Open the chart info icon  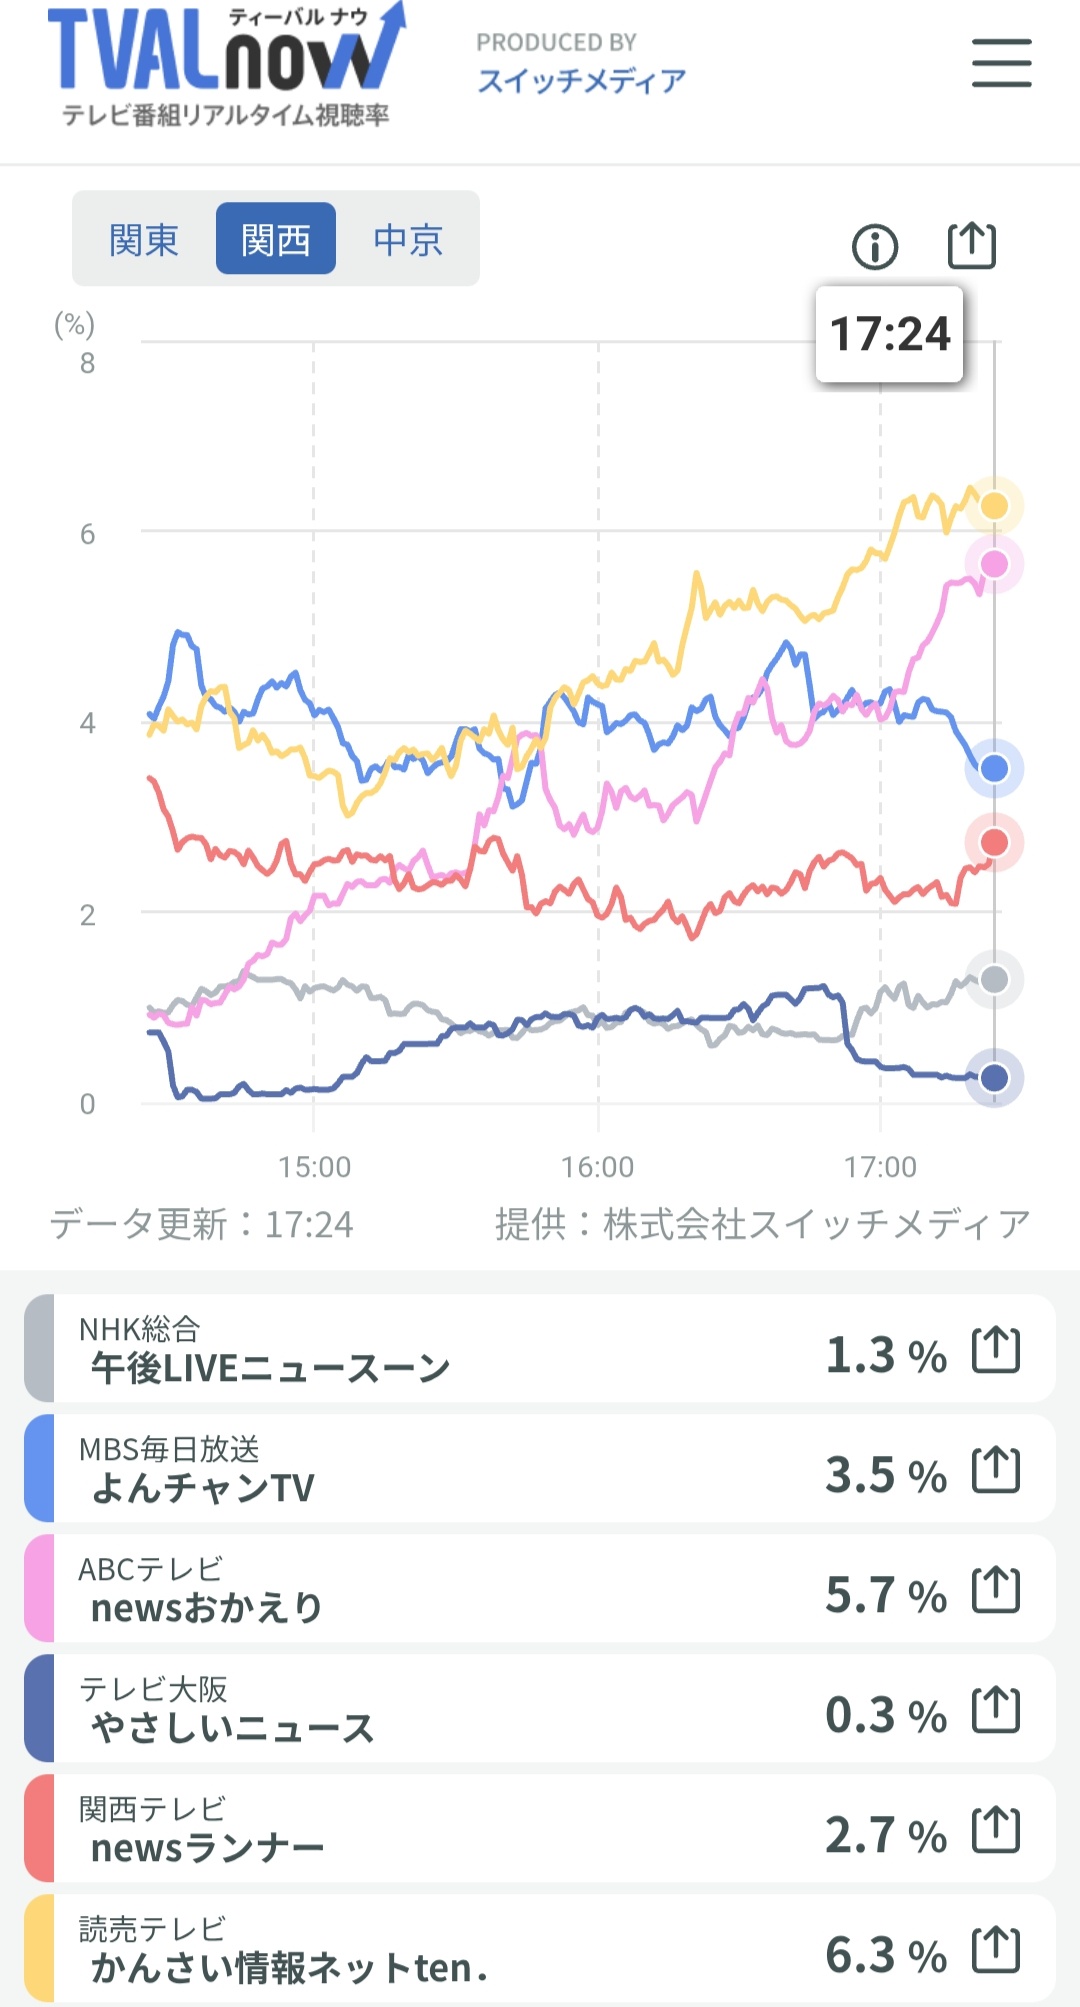[875, 246]
